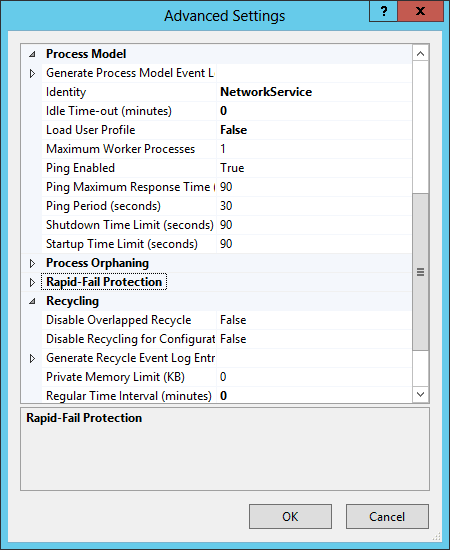Click the OK button
This screenshot has width=450, height=550.
pyautogui.click(x=290, y=516)
